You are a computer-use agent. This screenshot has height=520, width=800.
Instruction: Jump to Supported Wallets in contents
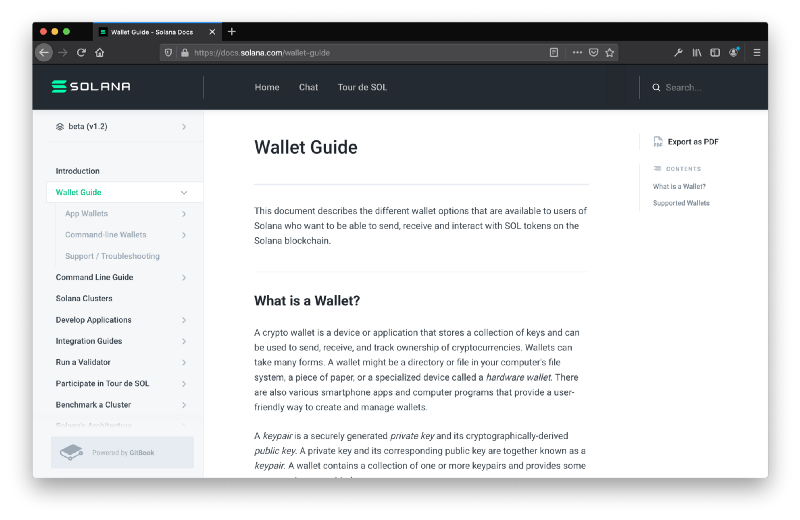[681, 203]
